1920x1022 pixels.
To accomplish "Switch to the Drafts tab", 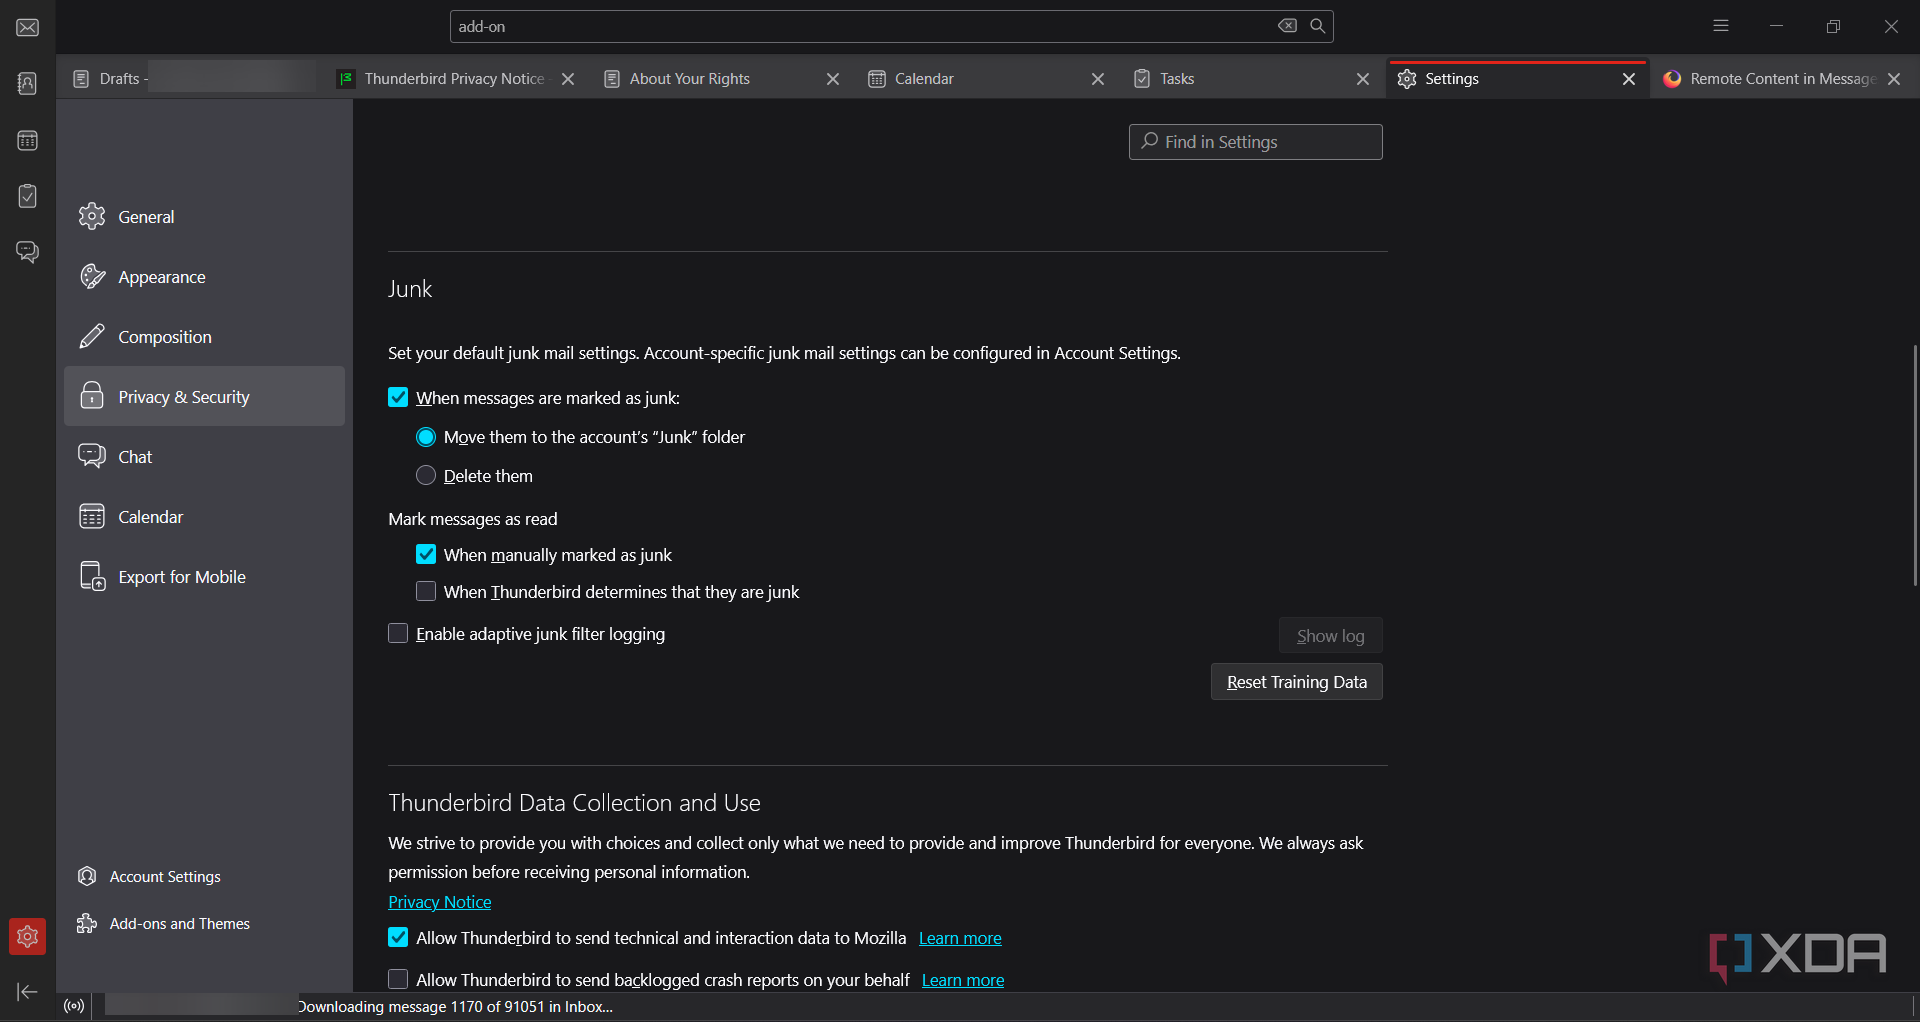I will tap(190, 79).
